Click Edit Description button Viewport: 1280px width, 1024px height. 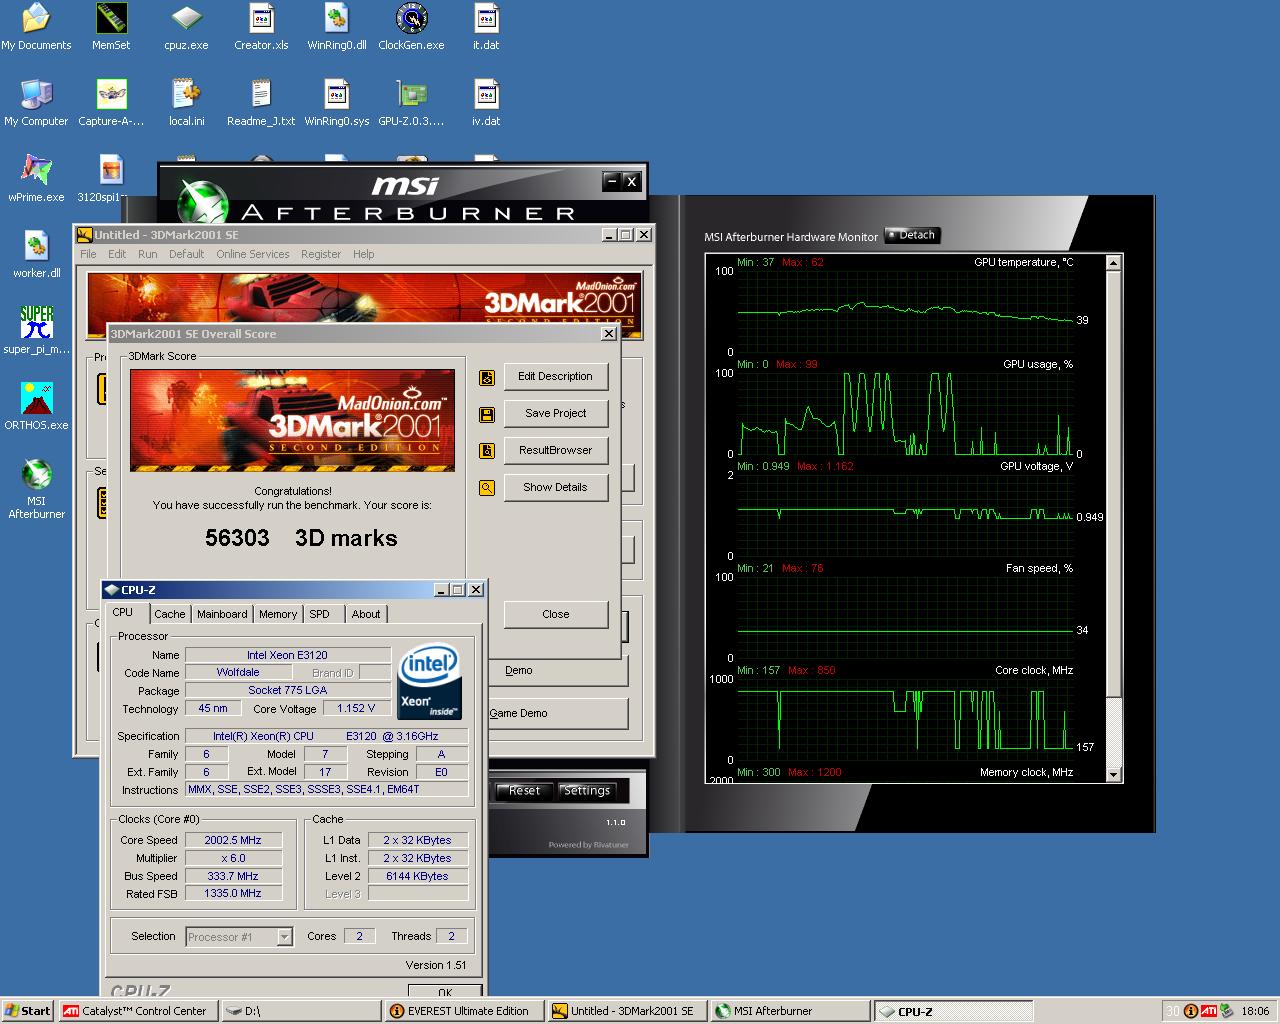[556, 376]
